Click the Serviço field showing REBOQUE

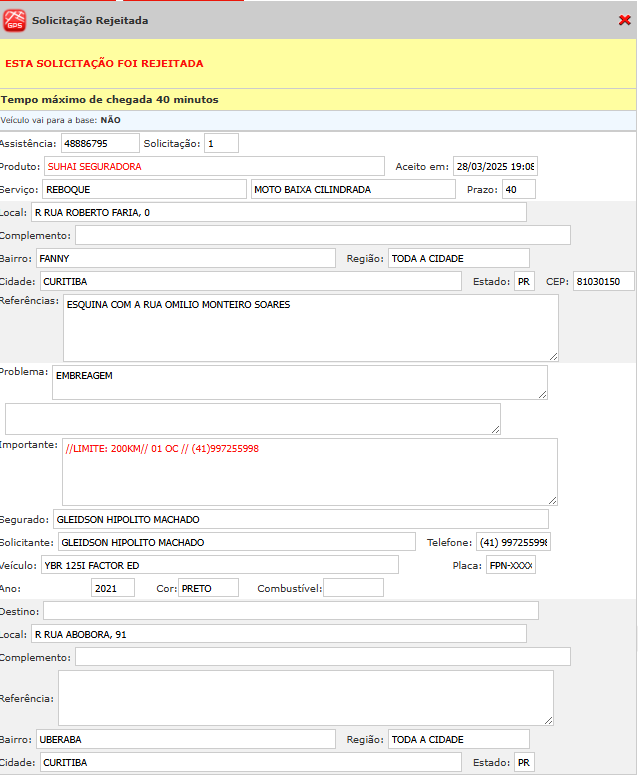click(x=143, y=189)
